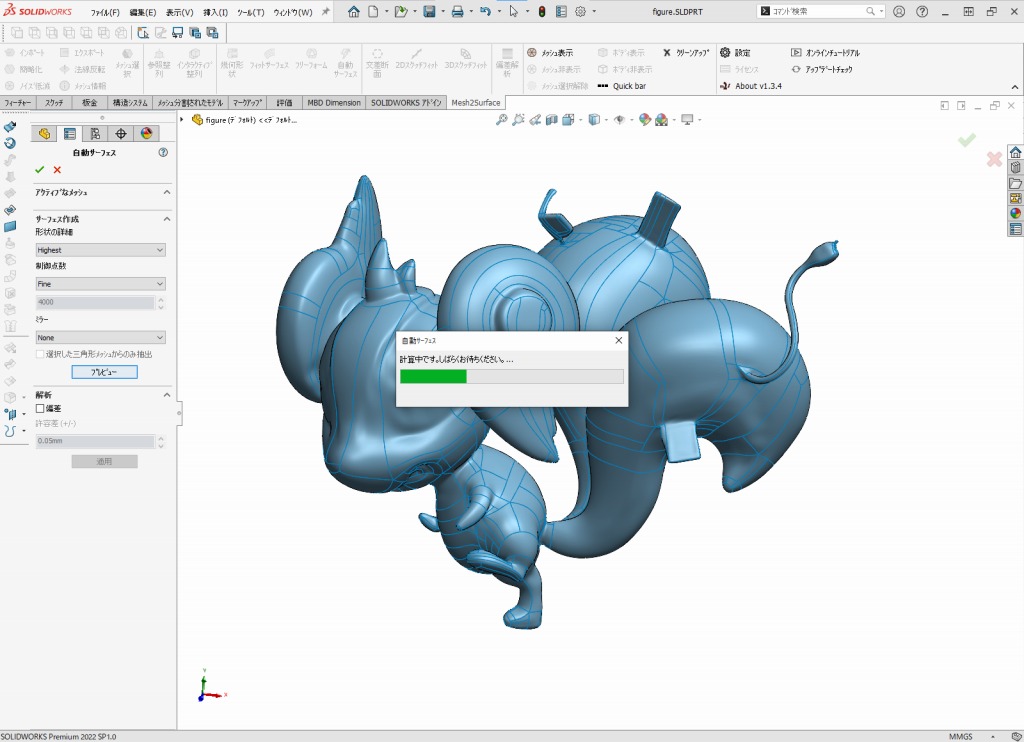This screenshot has width=1024, height=742.
Task: Pin the menu bar with the pushpin
Action: click(x=325, y=11)
